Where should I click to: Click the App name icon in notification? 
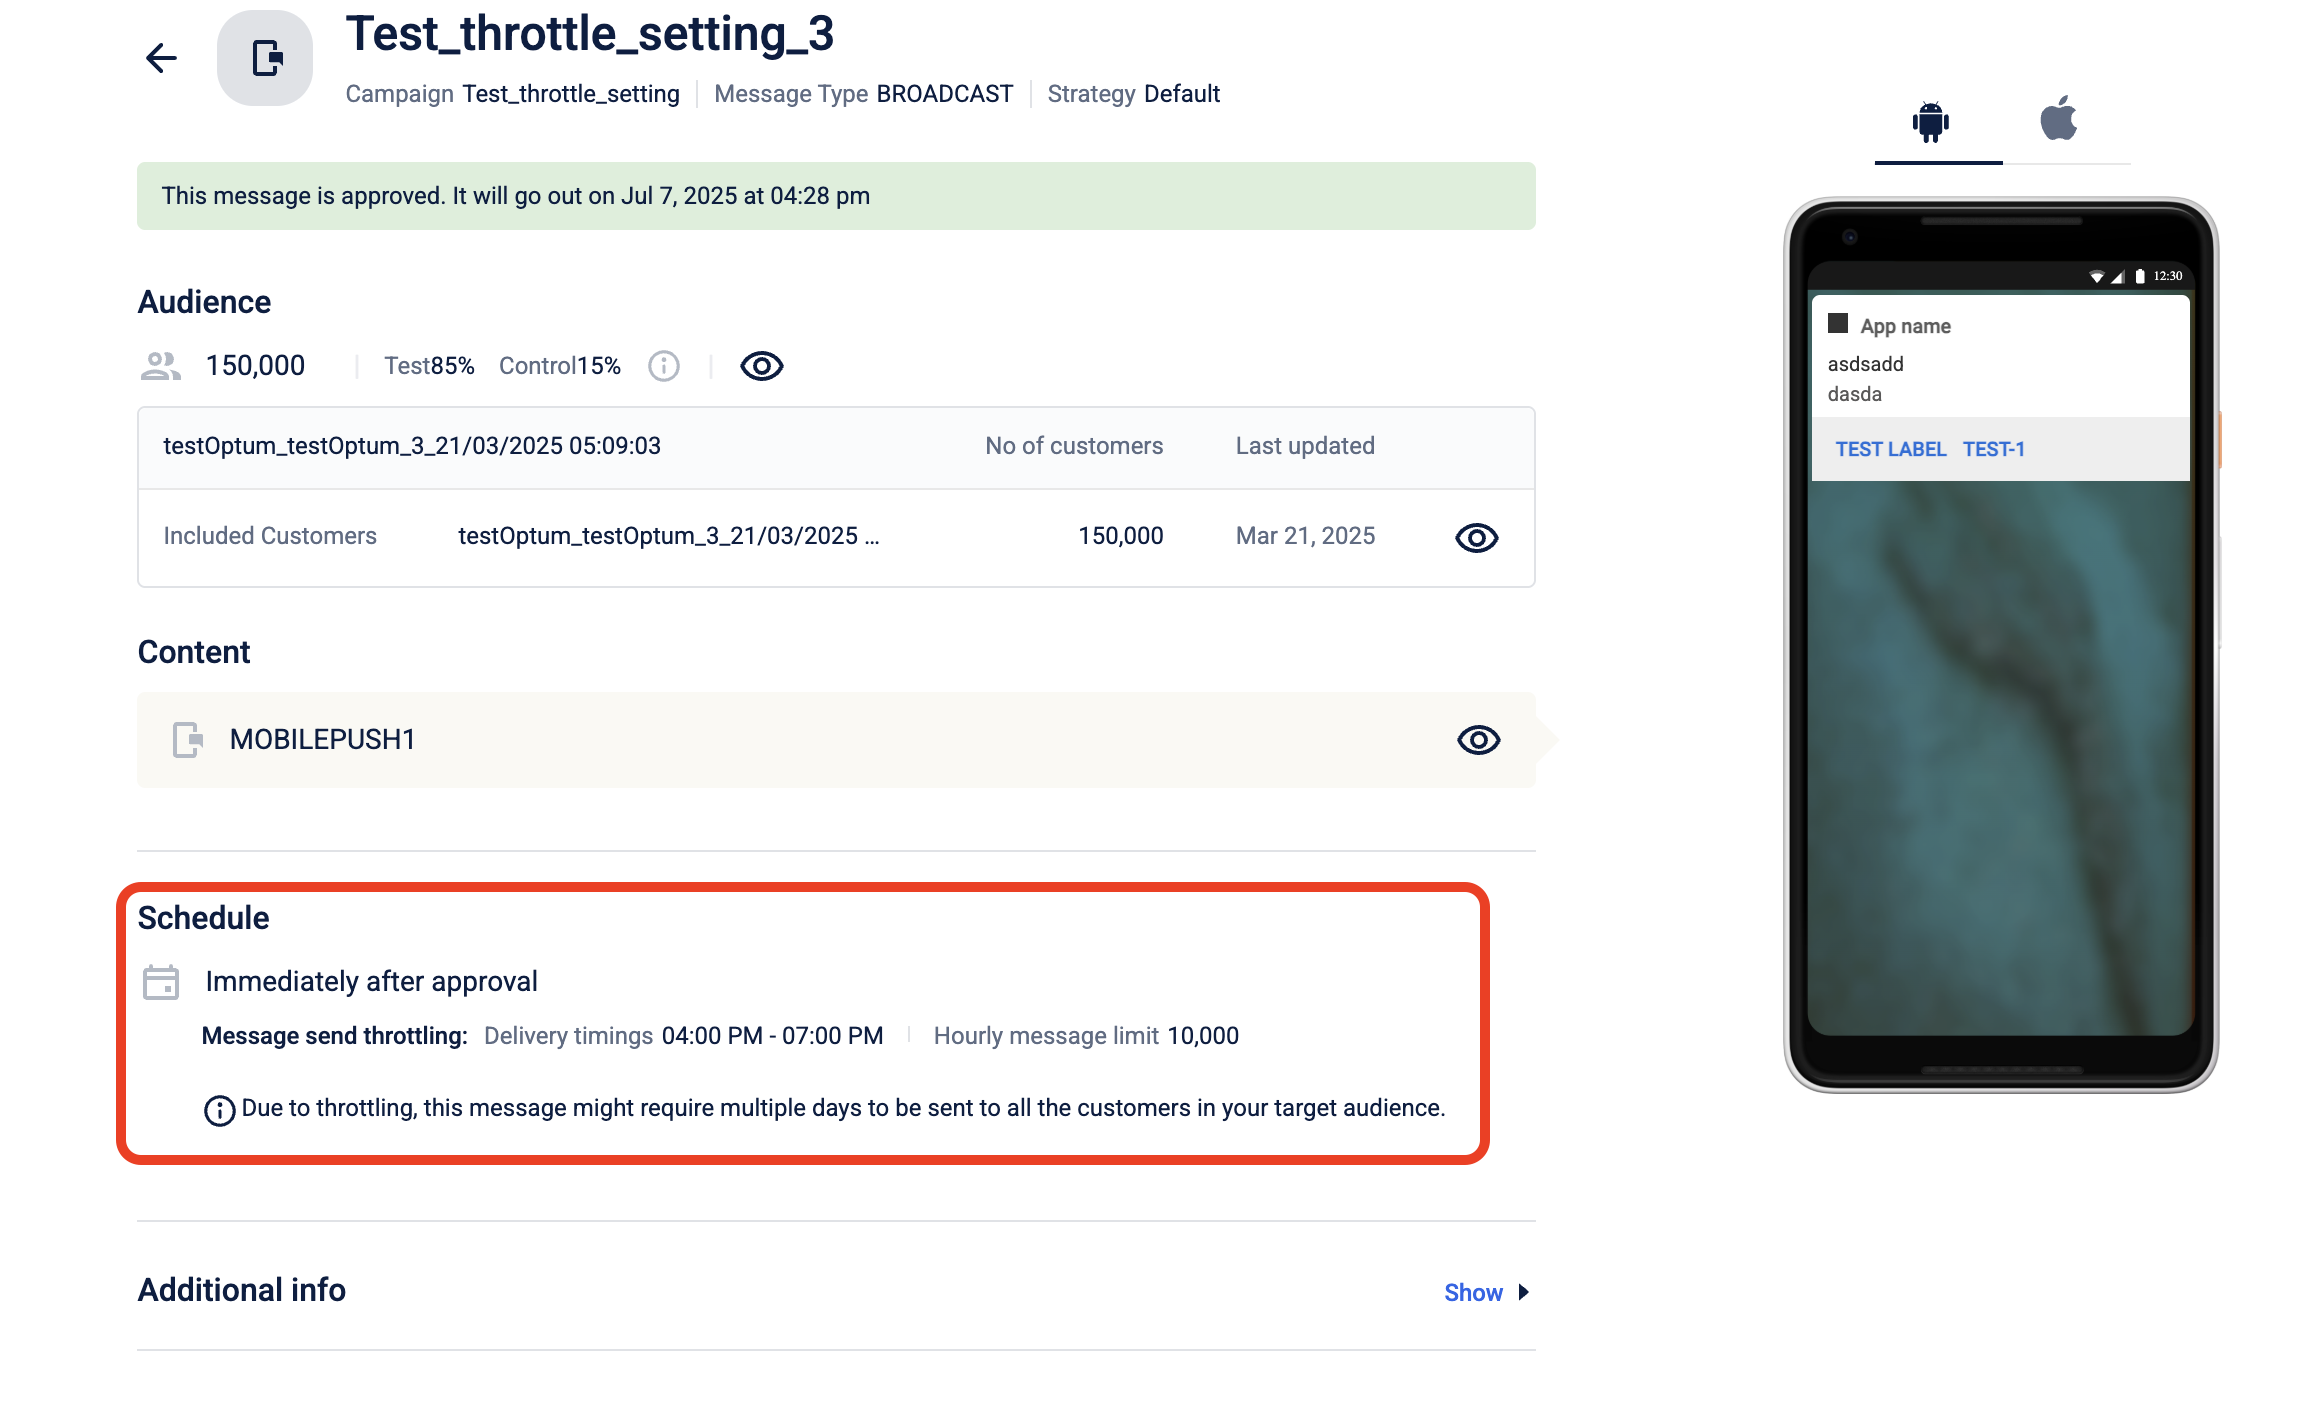tap(1838, 324)
